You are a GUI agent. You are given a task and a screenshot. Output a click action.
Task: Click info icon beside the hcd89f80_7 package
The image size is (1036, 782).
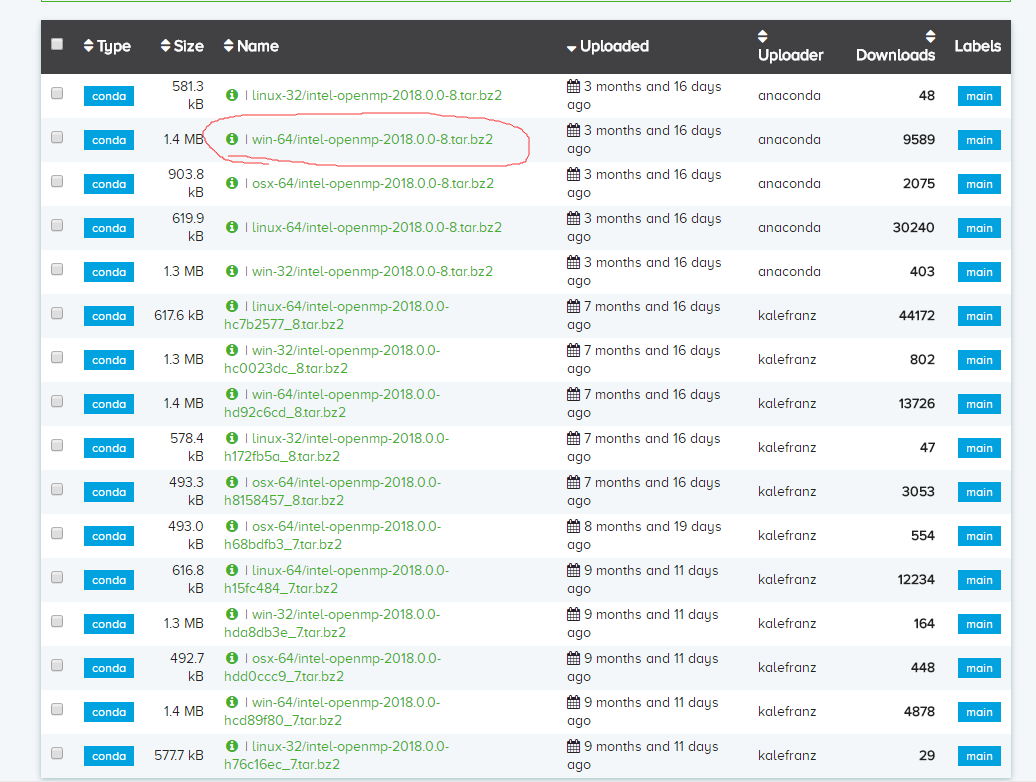pyautogui.click(x=232, y=702)
